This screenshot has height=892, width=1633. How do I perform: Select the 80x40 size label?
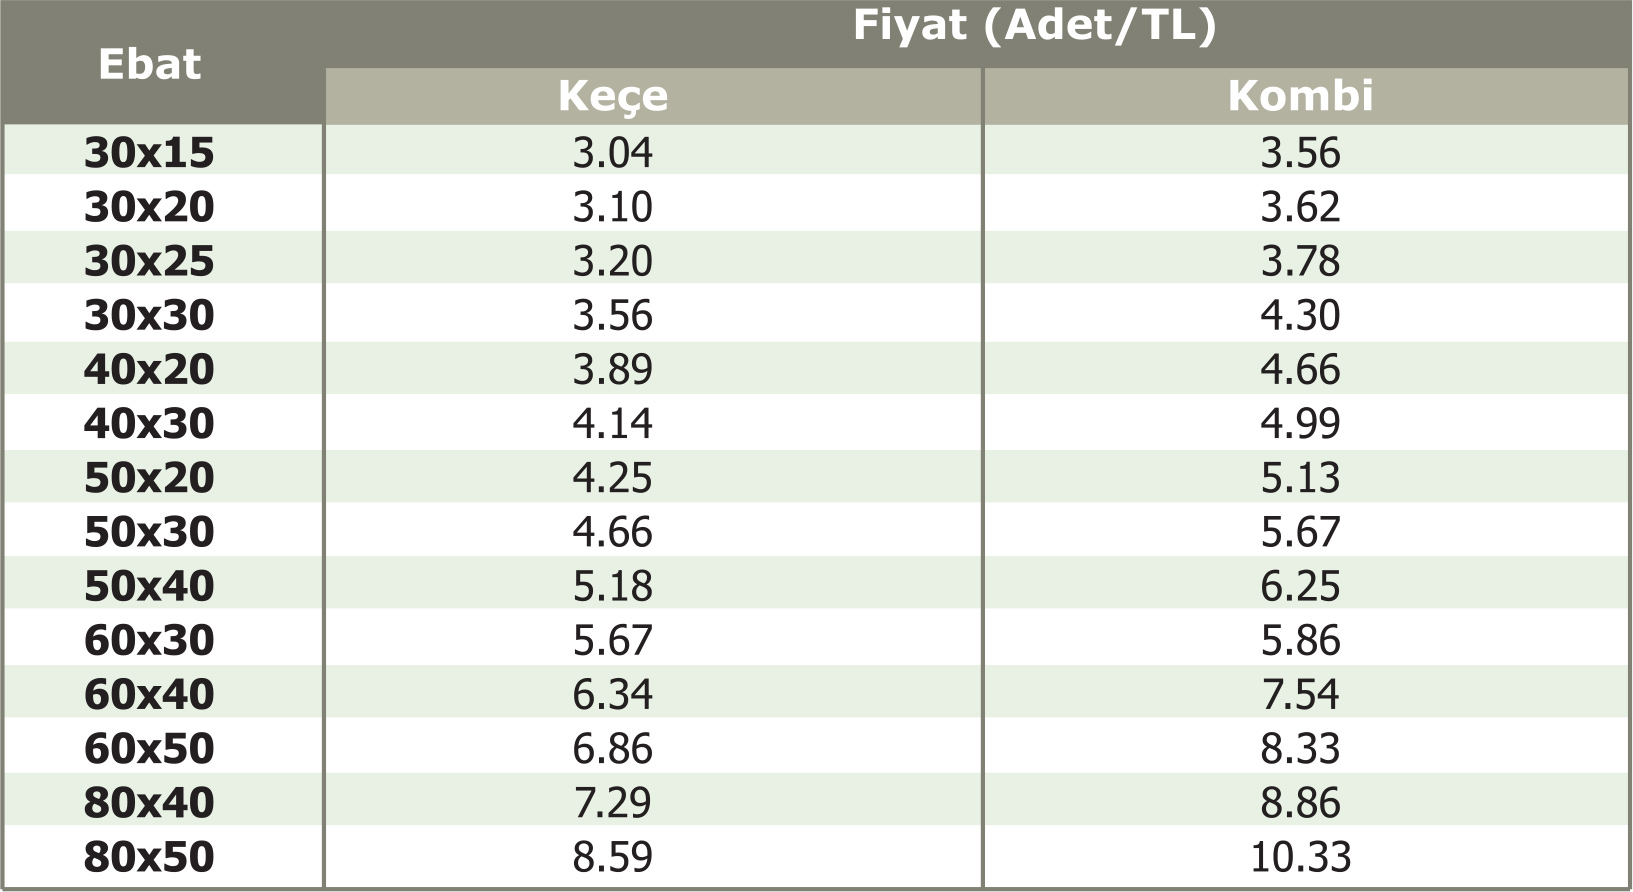point(149,803)
